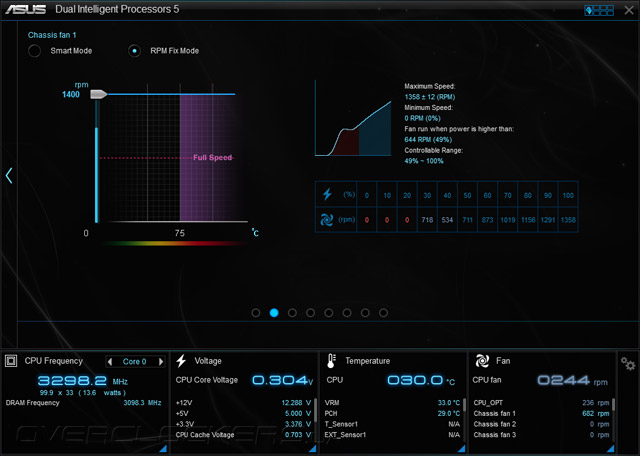Click the window layout switch icon
640x456 pixels.
[599, 10]
